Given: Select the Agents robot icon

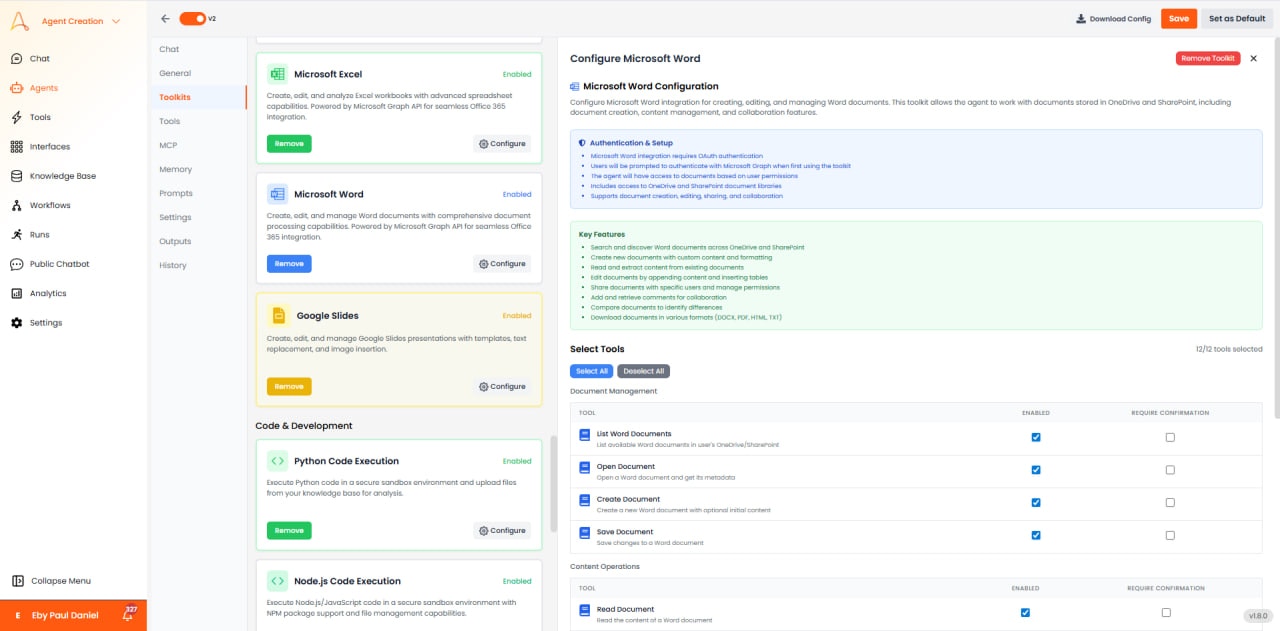Looking at the screenshot, I should click(17, 88).
